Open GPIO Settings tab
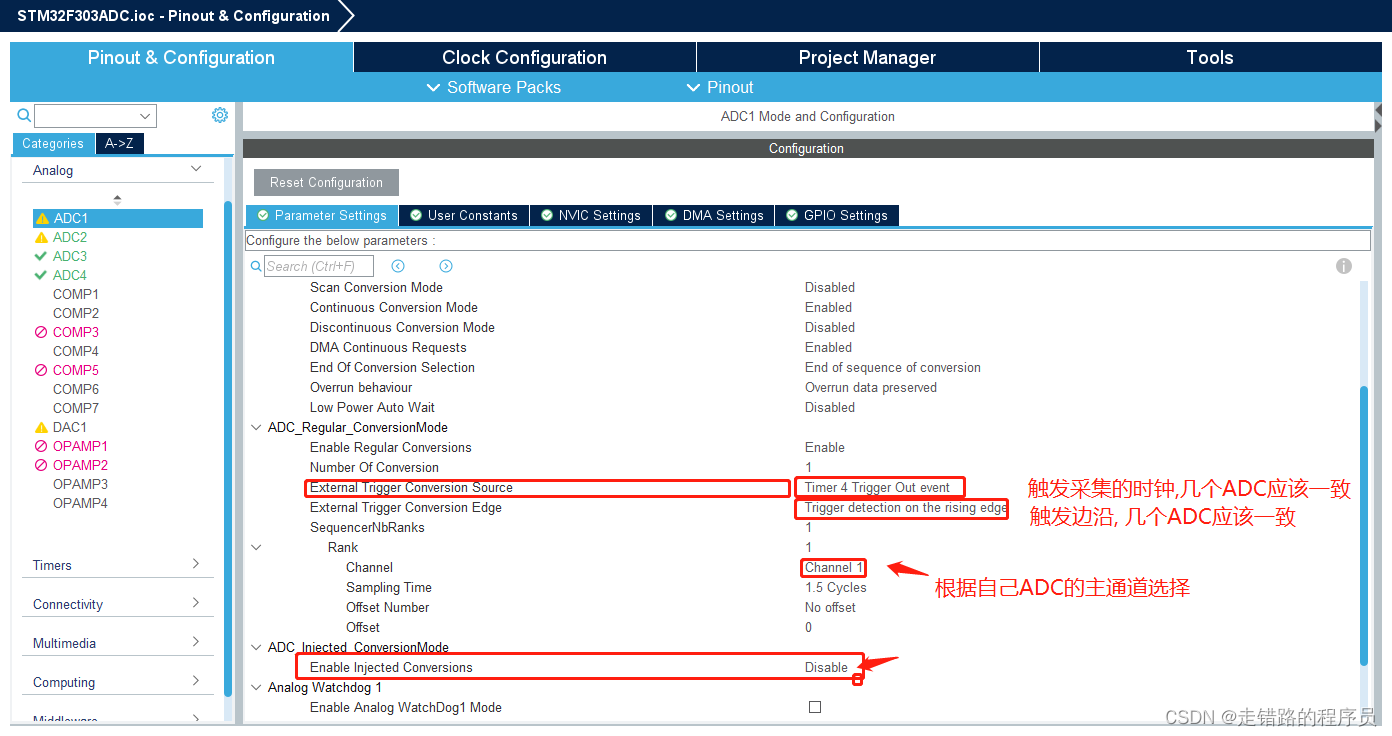This screenshot has width=1392, height=736. click(x=836, y=215)
